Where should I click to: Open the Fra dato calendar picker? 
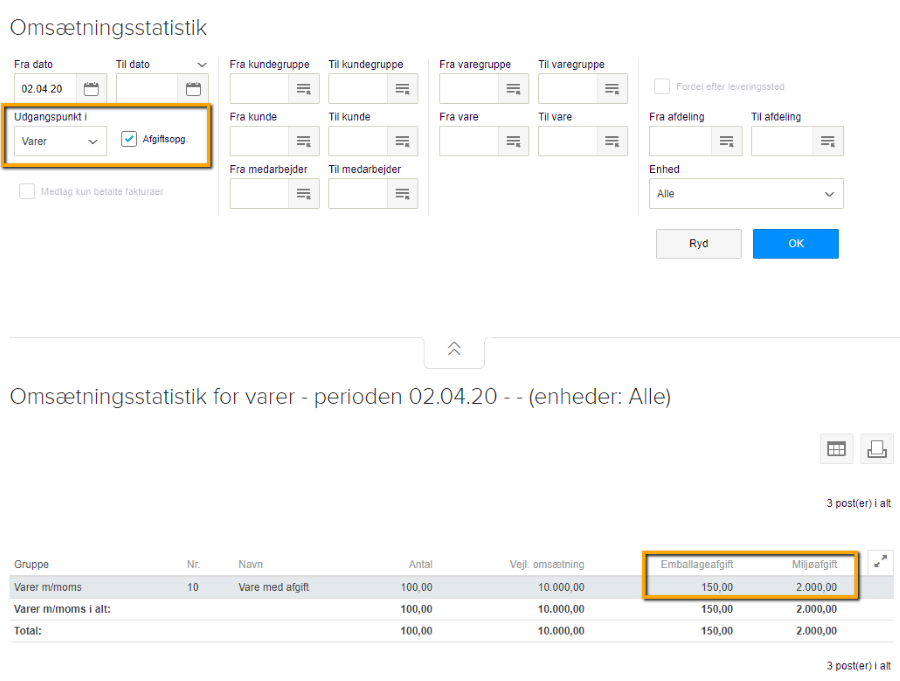click(91, 89)
